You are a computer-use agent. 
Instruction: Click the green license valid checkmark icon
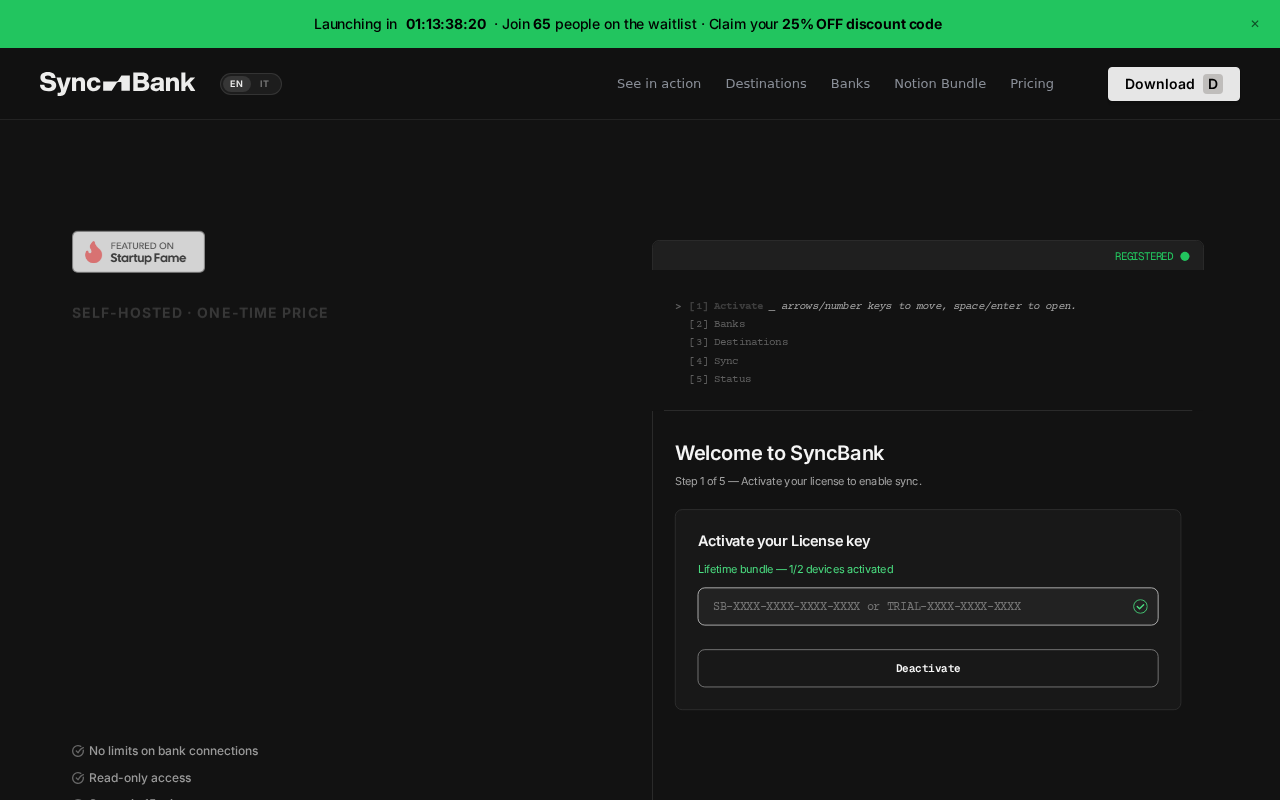click(x=1140, y=606)
